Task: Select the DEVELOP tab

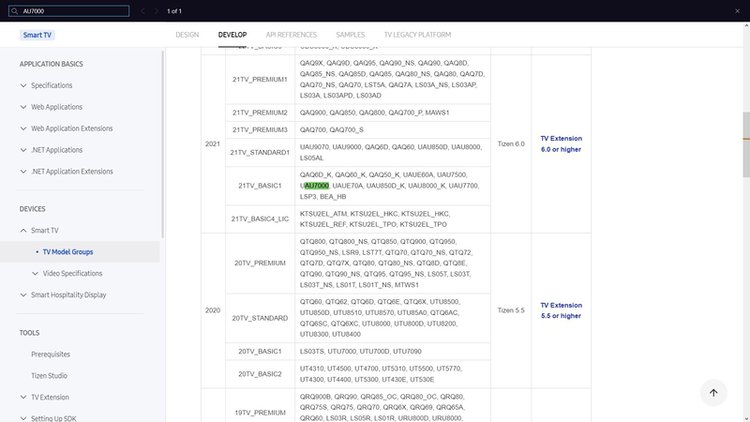Action: pos(232,34)
